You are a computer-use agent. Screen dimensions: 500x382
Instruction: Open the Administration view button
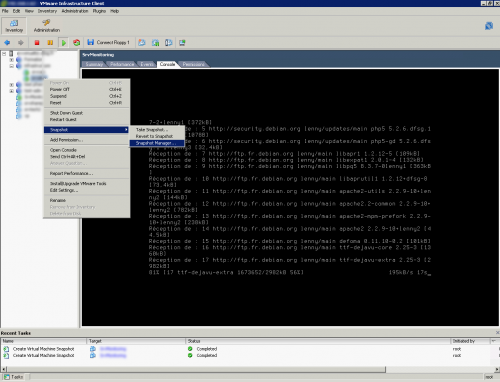coord(47,26)
